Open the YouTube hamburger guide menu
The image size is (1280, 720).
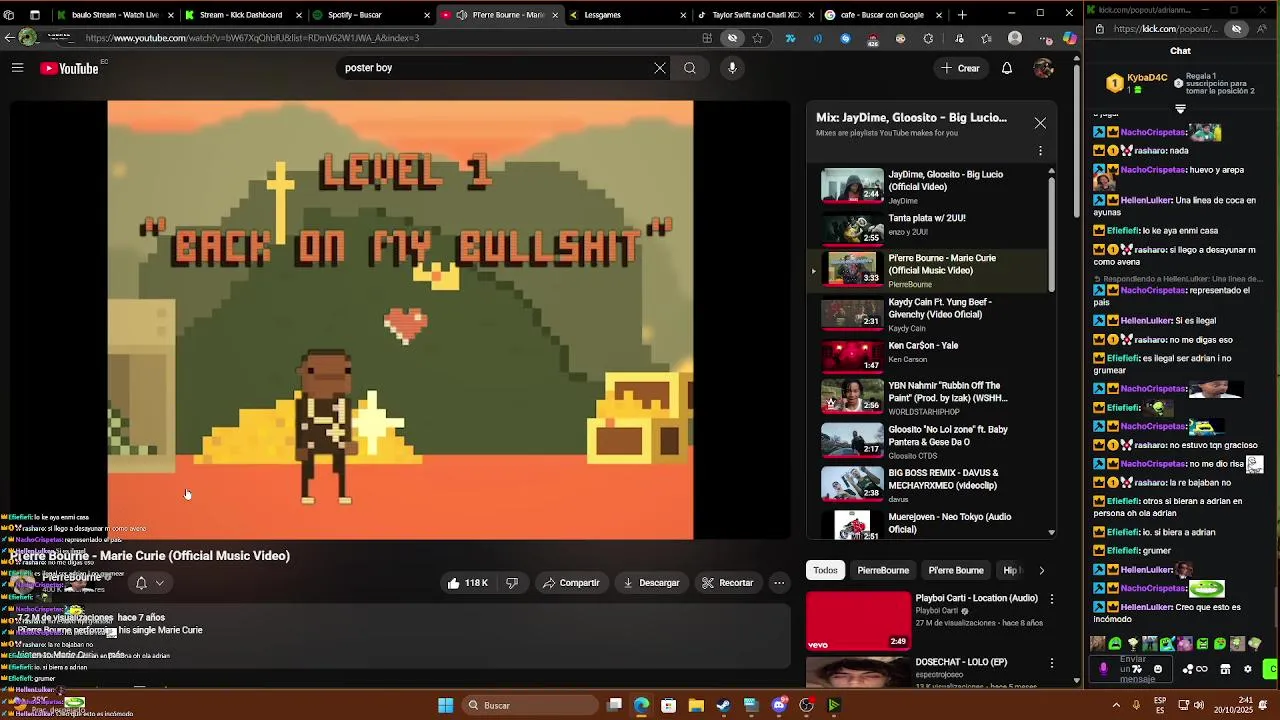[x=17, y=68]
